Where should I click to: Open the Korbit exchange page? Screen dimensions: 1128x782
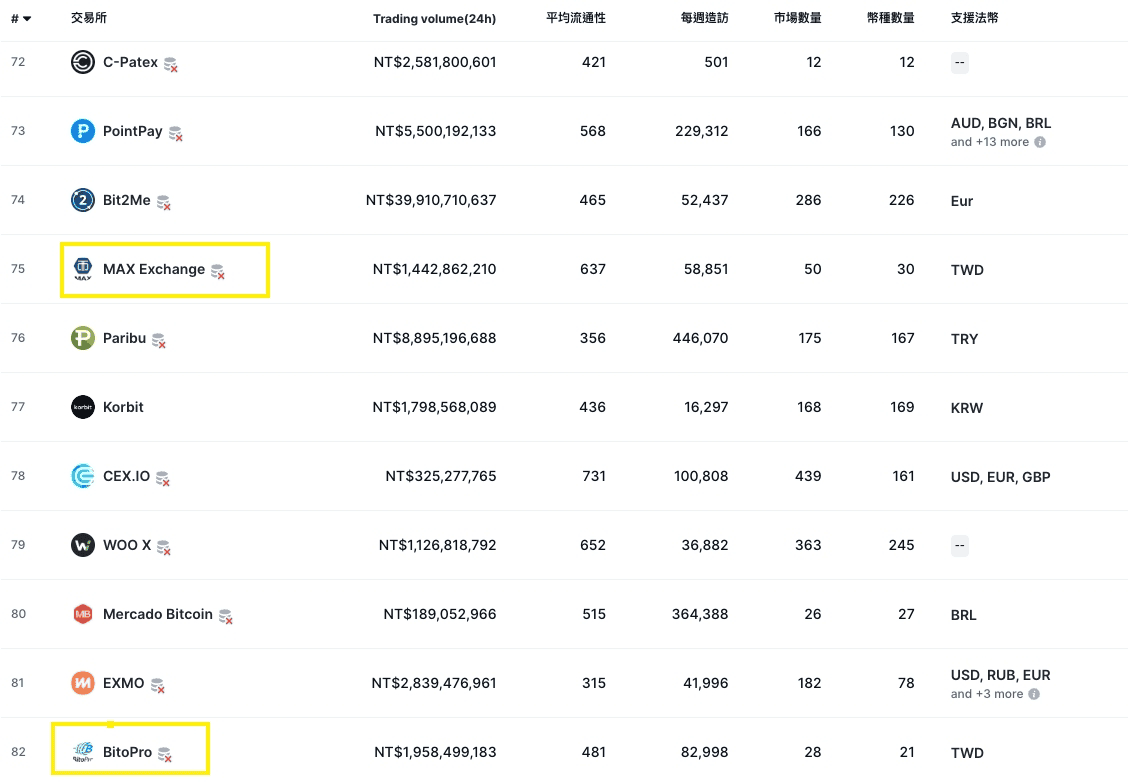(123, 407)
